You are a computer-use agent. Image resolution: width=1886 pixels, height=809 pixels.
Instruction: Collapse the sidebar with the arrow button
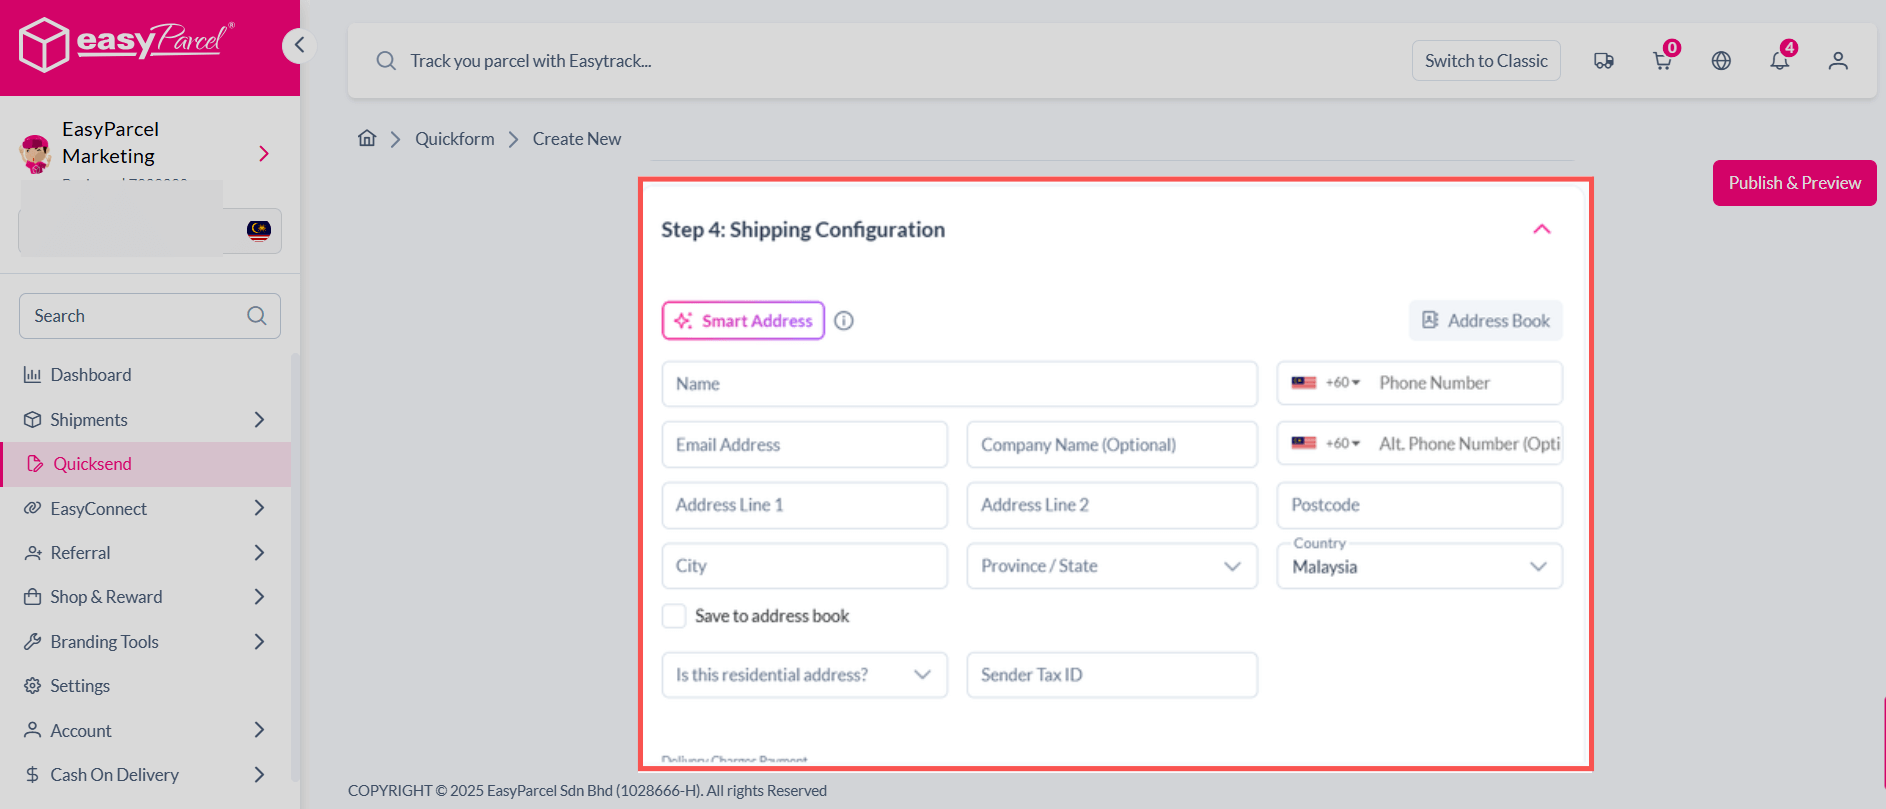click(x=299, y=45)
